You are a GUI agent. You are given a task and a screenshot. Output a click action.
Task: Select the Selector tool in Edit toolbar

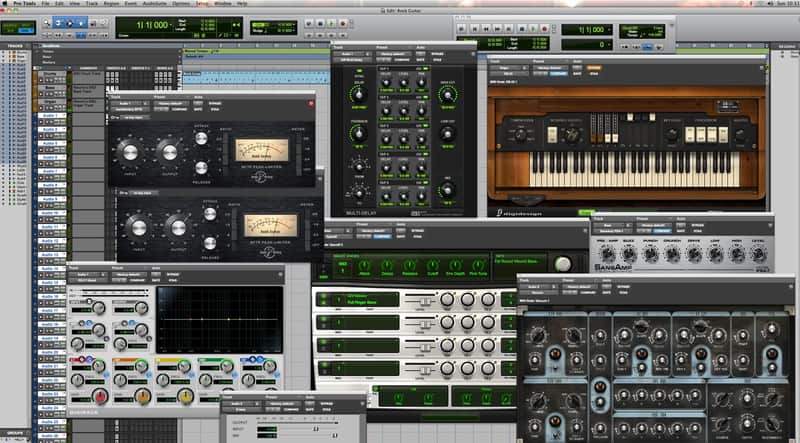tap(70, 23)
